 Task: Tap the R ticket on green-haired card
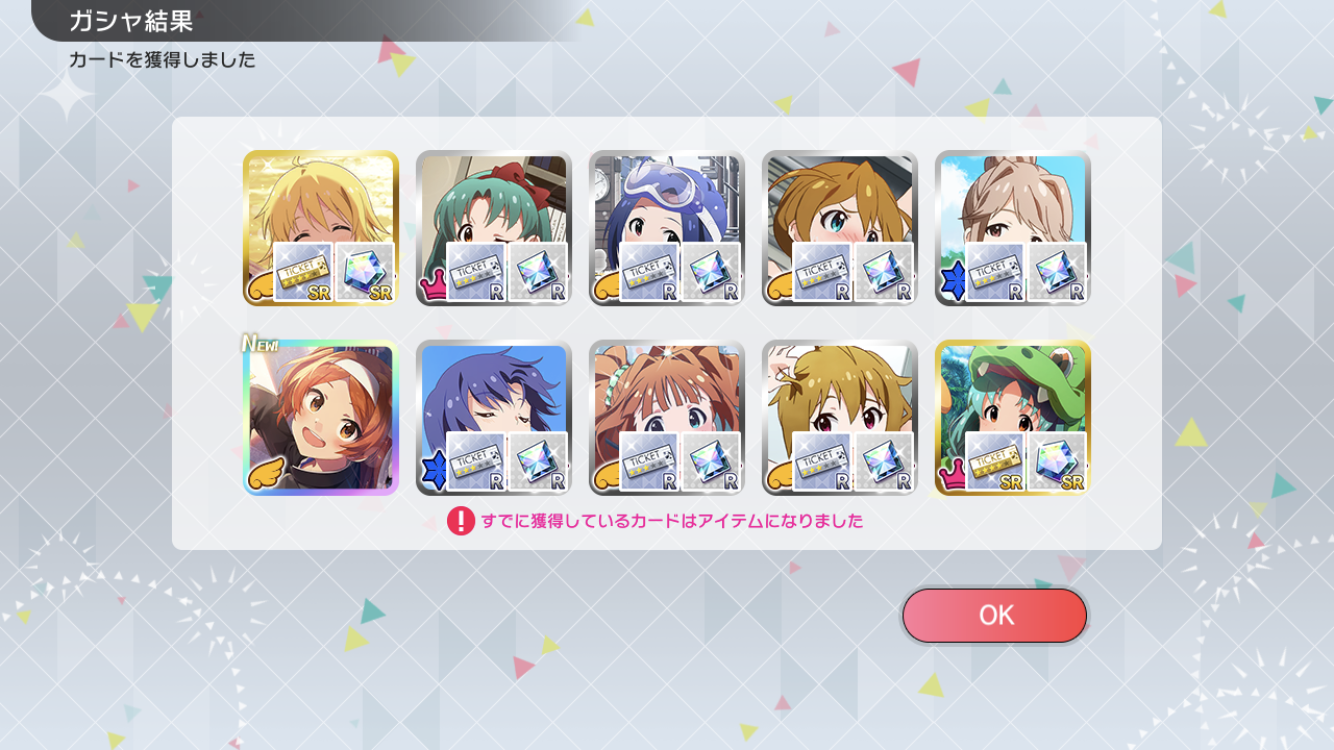click(x=477, y=272)
